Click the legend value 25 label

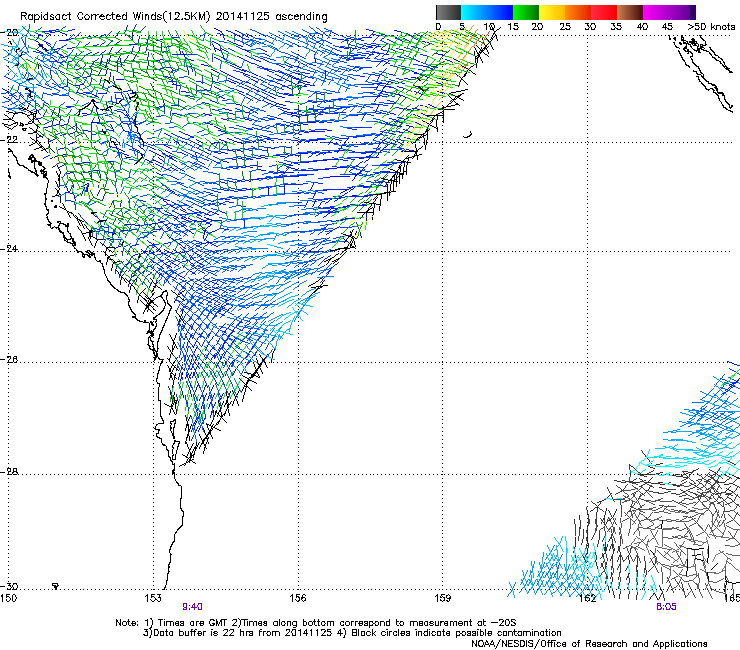[565, 27]
